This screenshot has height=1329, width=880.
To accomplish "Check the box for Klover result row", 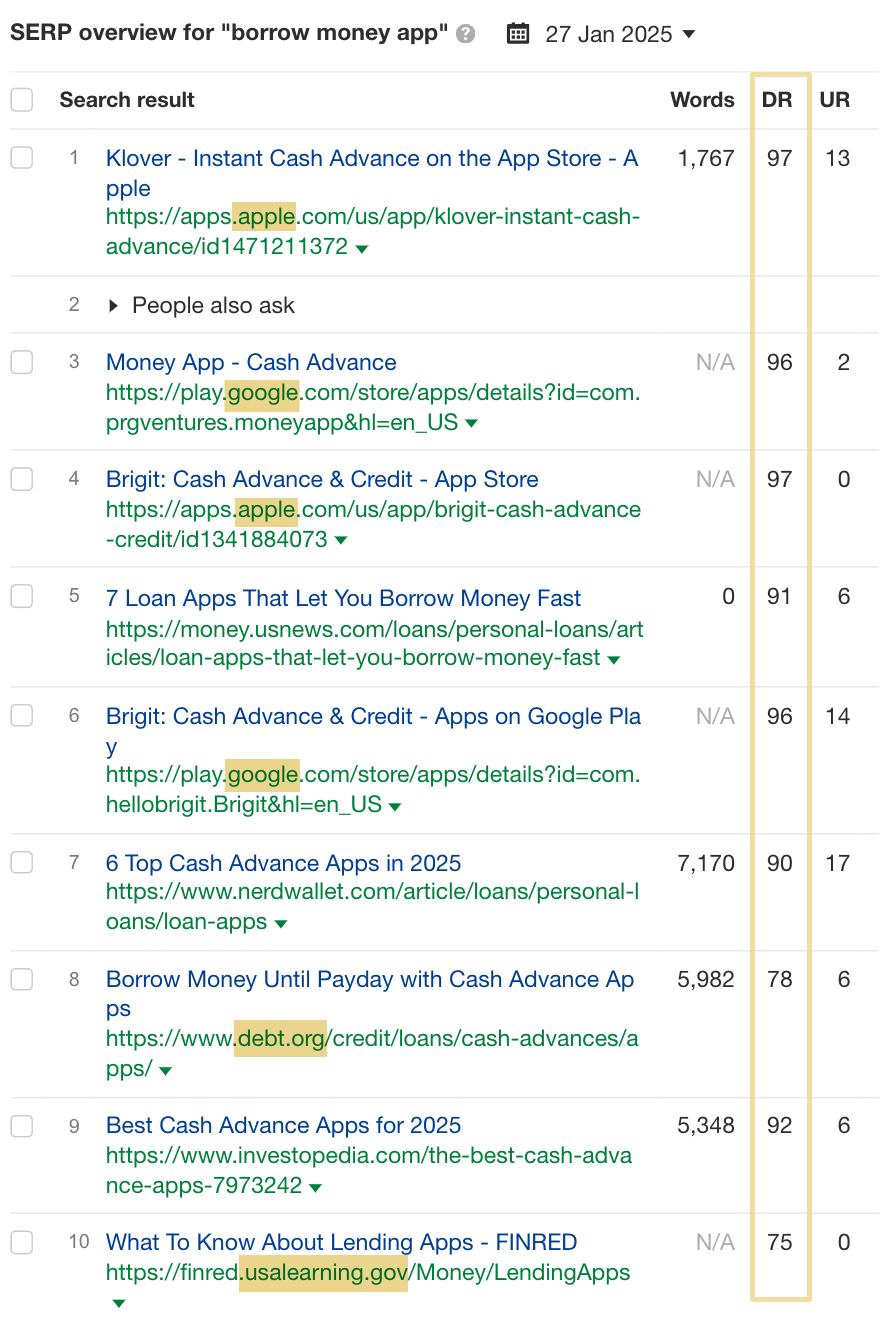I will point(21,158).
